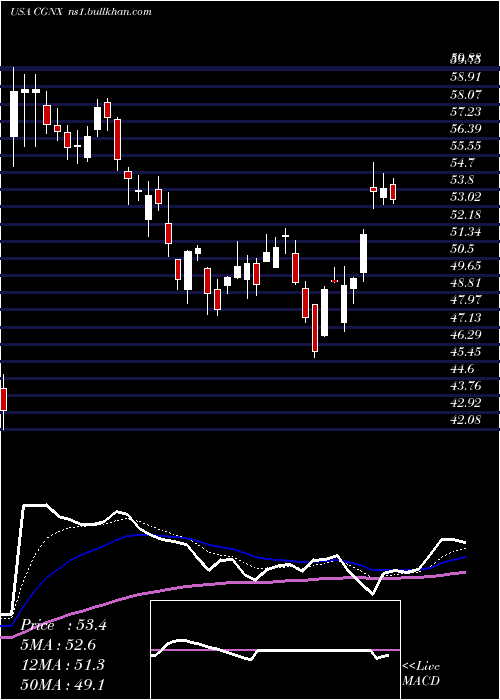Click the 49.65 price axis label
This screenshot has height=700, width=500.
[466, 266]
